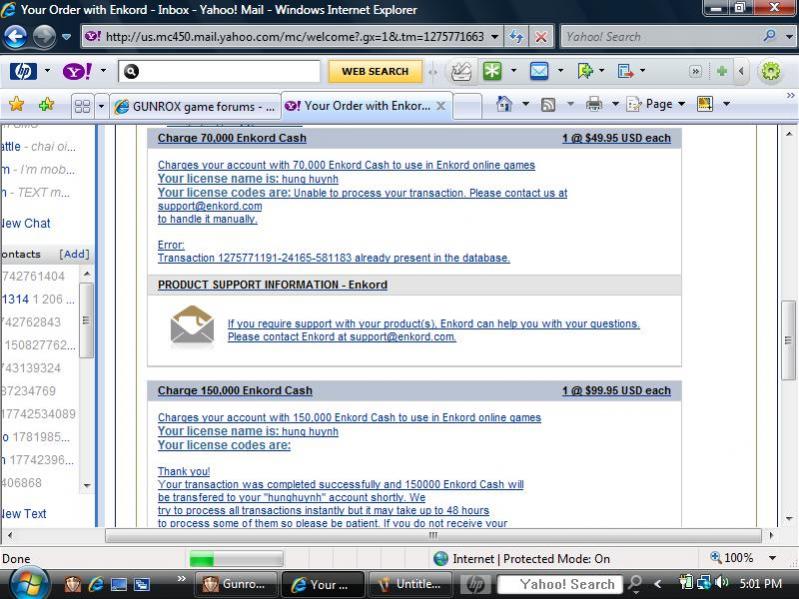Open the Quick Tabs grid view
Image resolution: width=799 pixels, height=599 pixels.
tap(82, 105)
